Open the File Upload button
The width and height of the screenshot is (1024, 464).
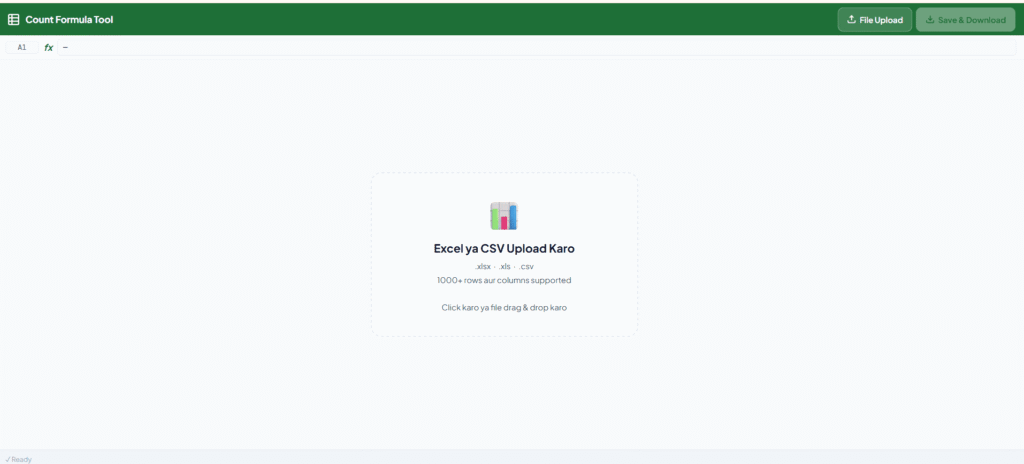click(874, 20)
